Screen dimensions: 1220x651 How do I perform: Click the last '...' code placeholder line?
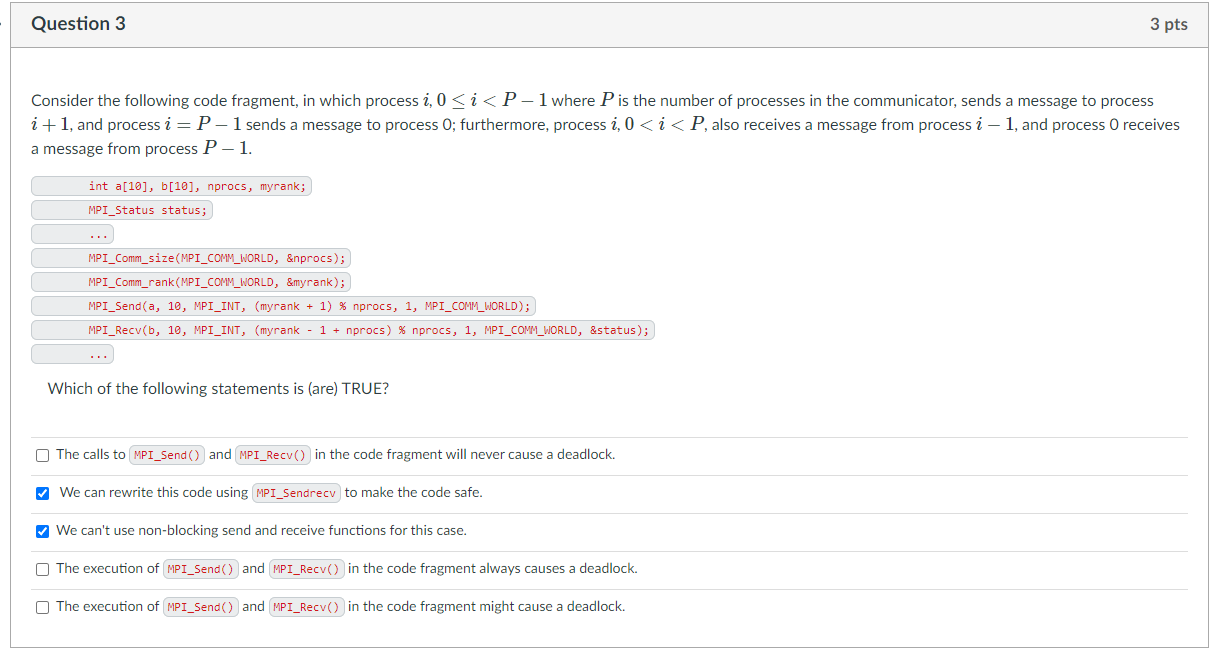[x=72, y=354]
